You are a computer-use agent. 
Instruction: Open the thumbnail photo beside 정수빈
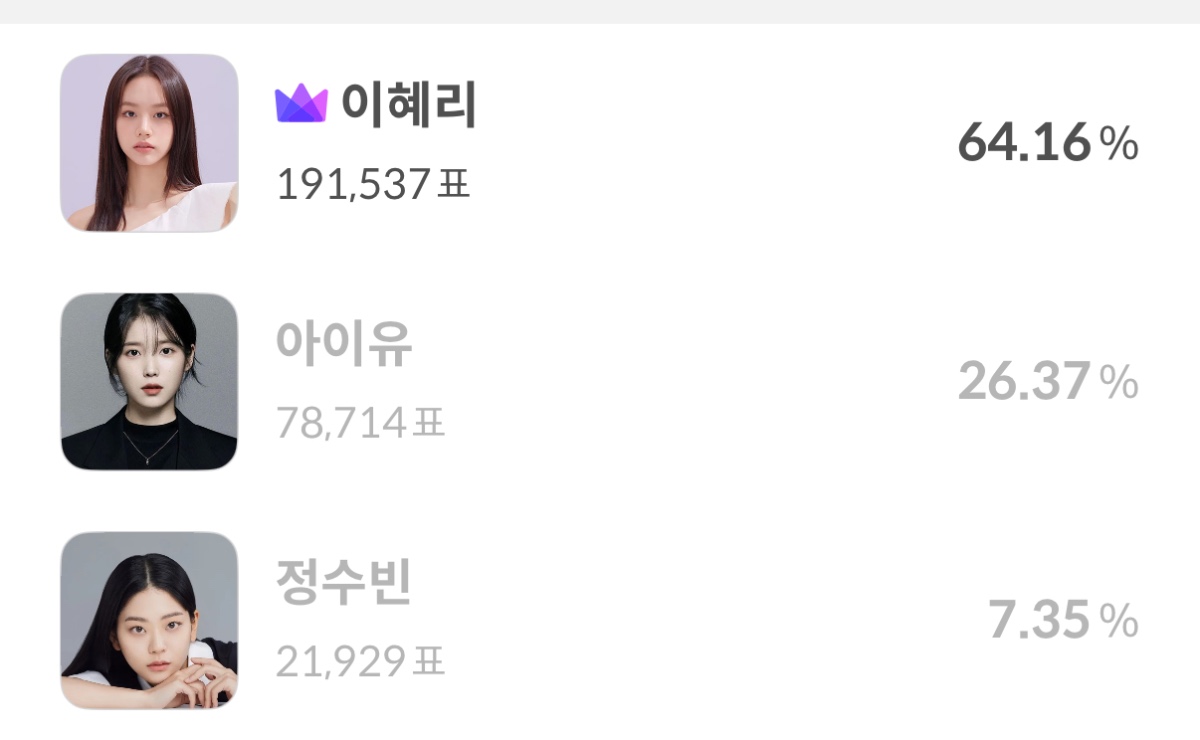(x=149, y=620)
